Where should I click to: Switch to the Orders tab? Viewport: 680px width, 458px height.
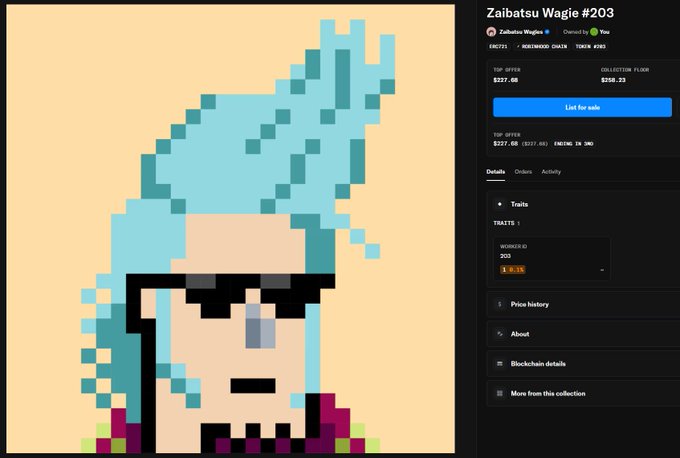523,172
